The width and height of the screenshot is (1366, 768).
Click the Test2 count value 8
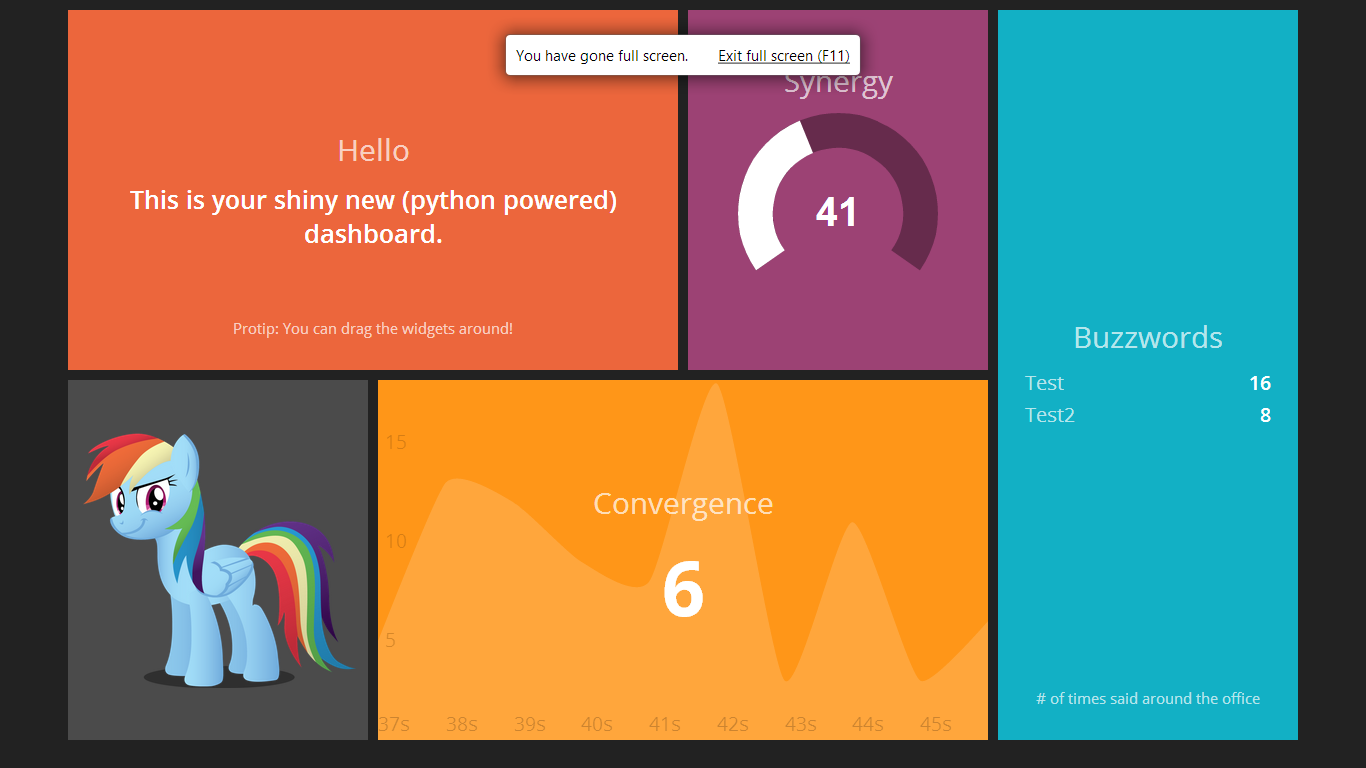tap(1265, 415)
